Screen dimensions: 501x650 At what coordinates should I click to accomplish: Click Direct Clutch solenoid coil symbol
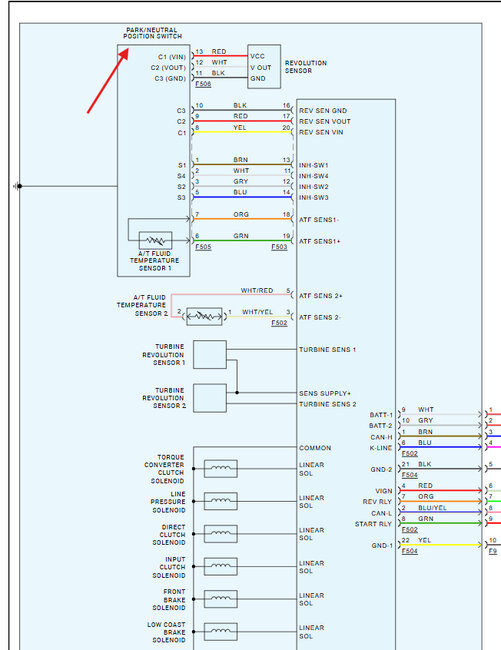[x=221, y=534]
